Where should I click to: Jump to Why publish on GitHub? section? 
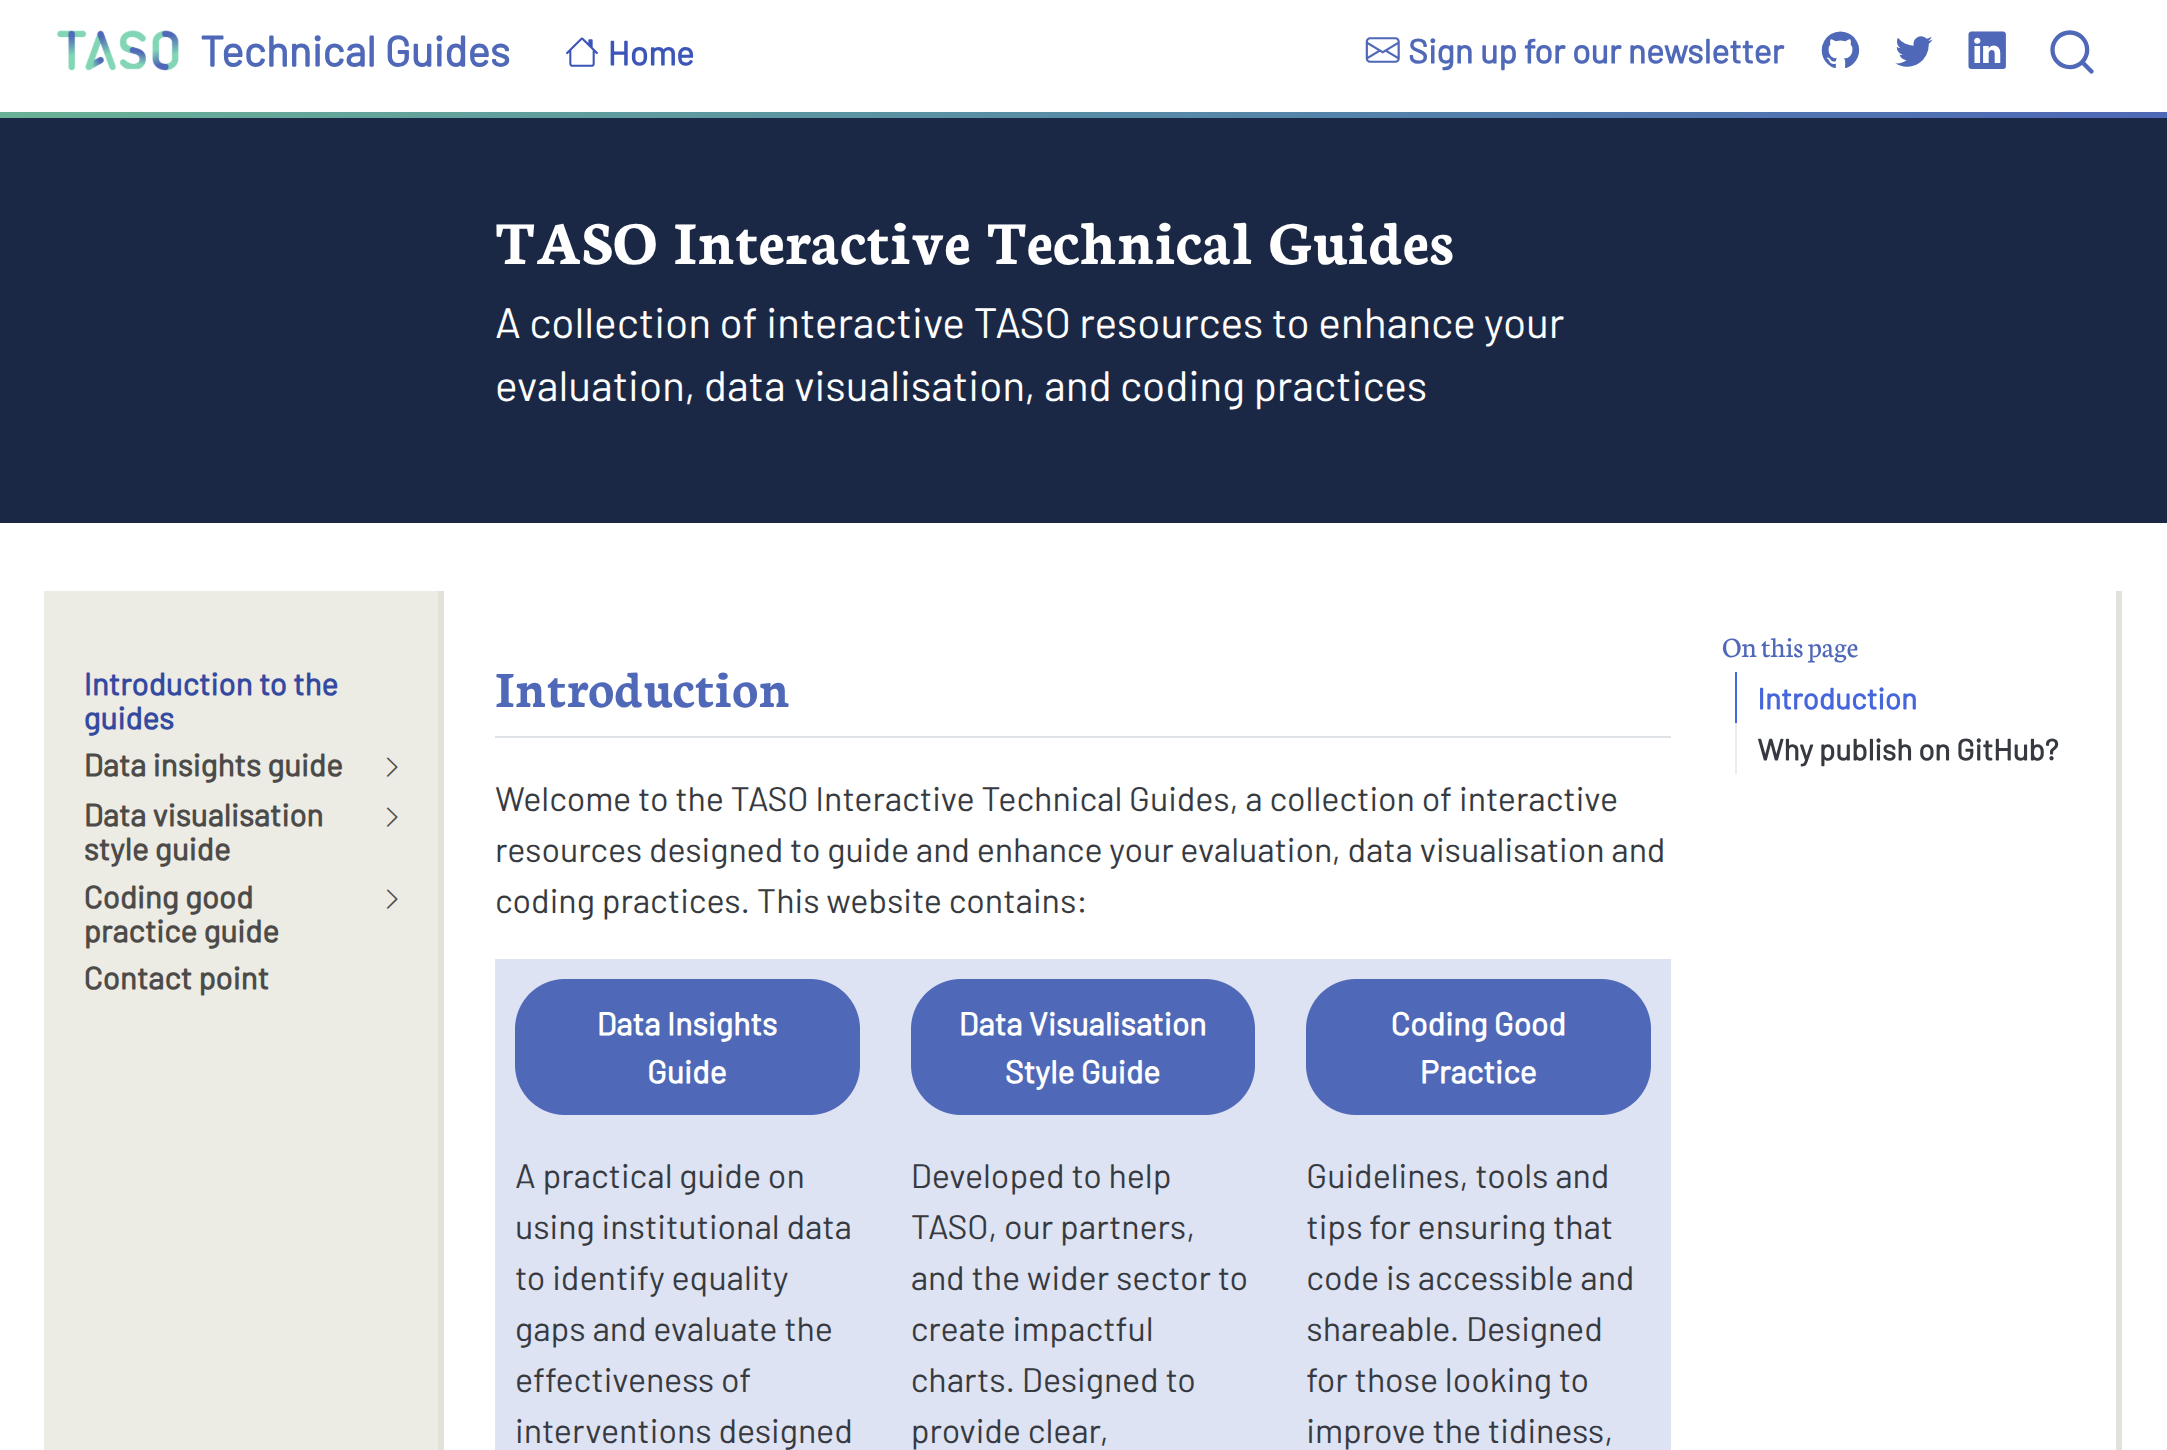pyautogui.click(x=1907, y=750)
